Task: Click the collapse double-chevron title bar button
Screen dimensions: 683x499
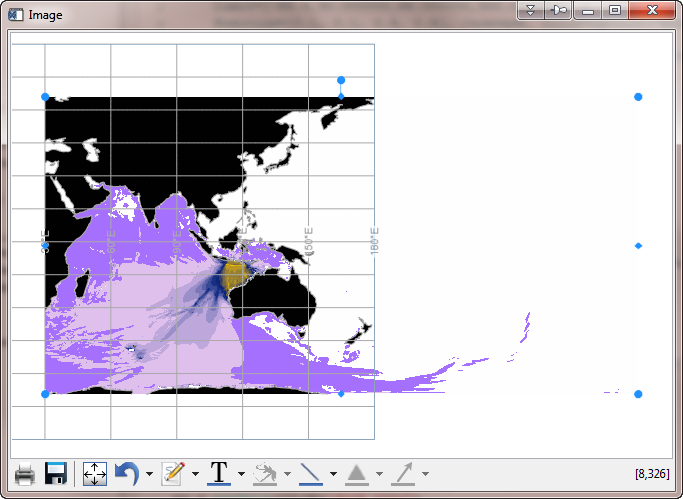Action: (x=531, y=10)
